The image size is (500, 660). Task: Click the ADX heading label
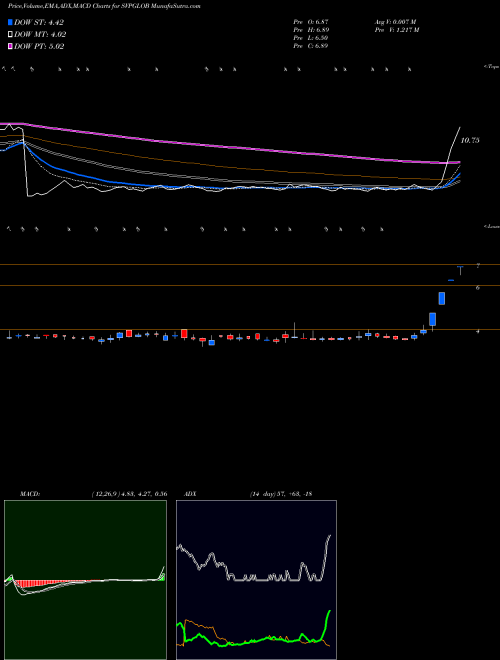tap(192, 494)
